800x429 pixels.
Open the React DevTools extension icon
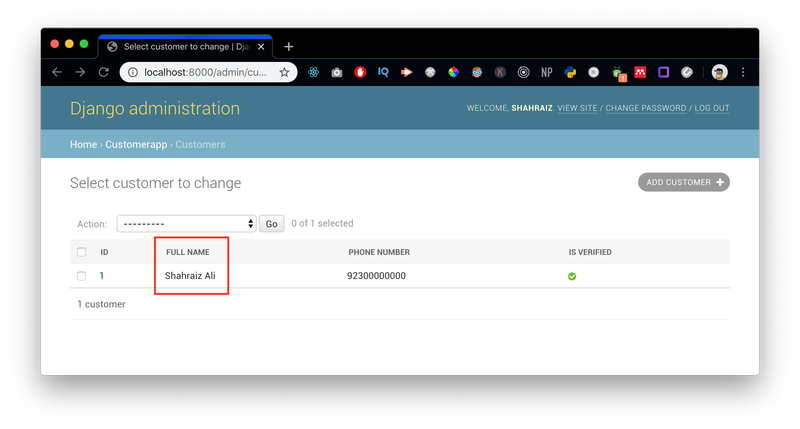click(x=313, y=72)
